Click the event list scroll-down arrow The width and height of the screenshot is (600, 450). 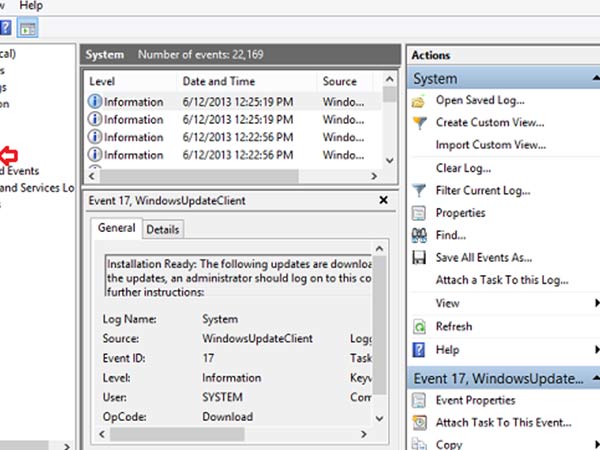click(x=390, y=160)
